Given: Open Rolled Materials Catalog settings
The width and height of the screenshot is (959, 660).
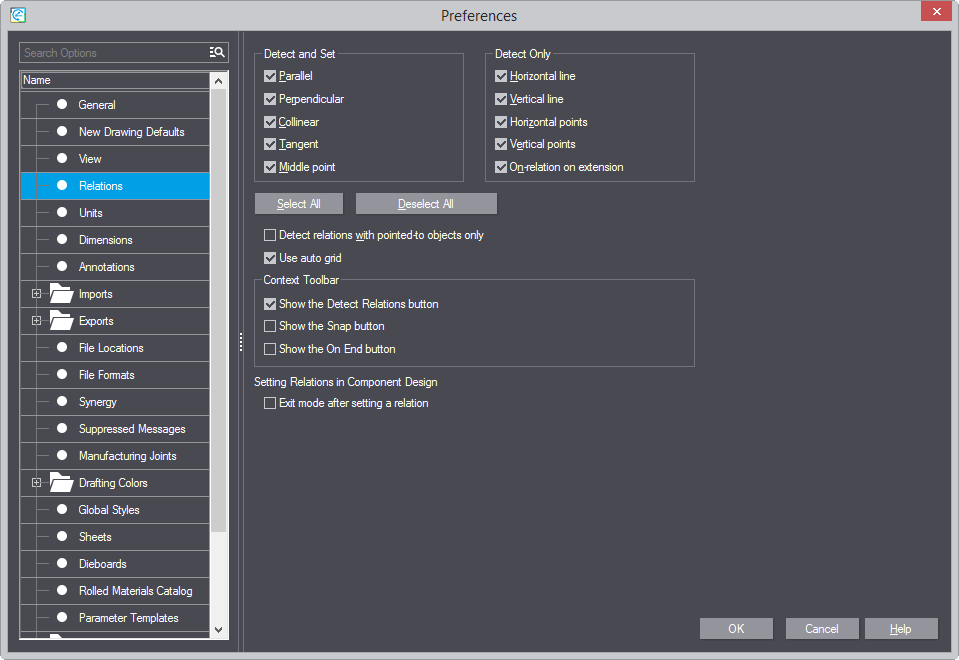Looking at the screenshot, I should 115,591.
